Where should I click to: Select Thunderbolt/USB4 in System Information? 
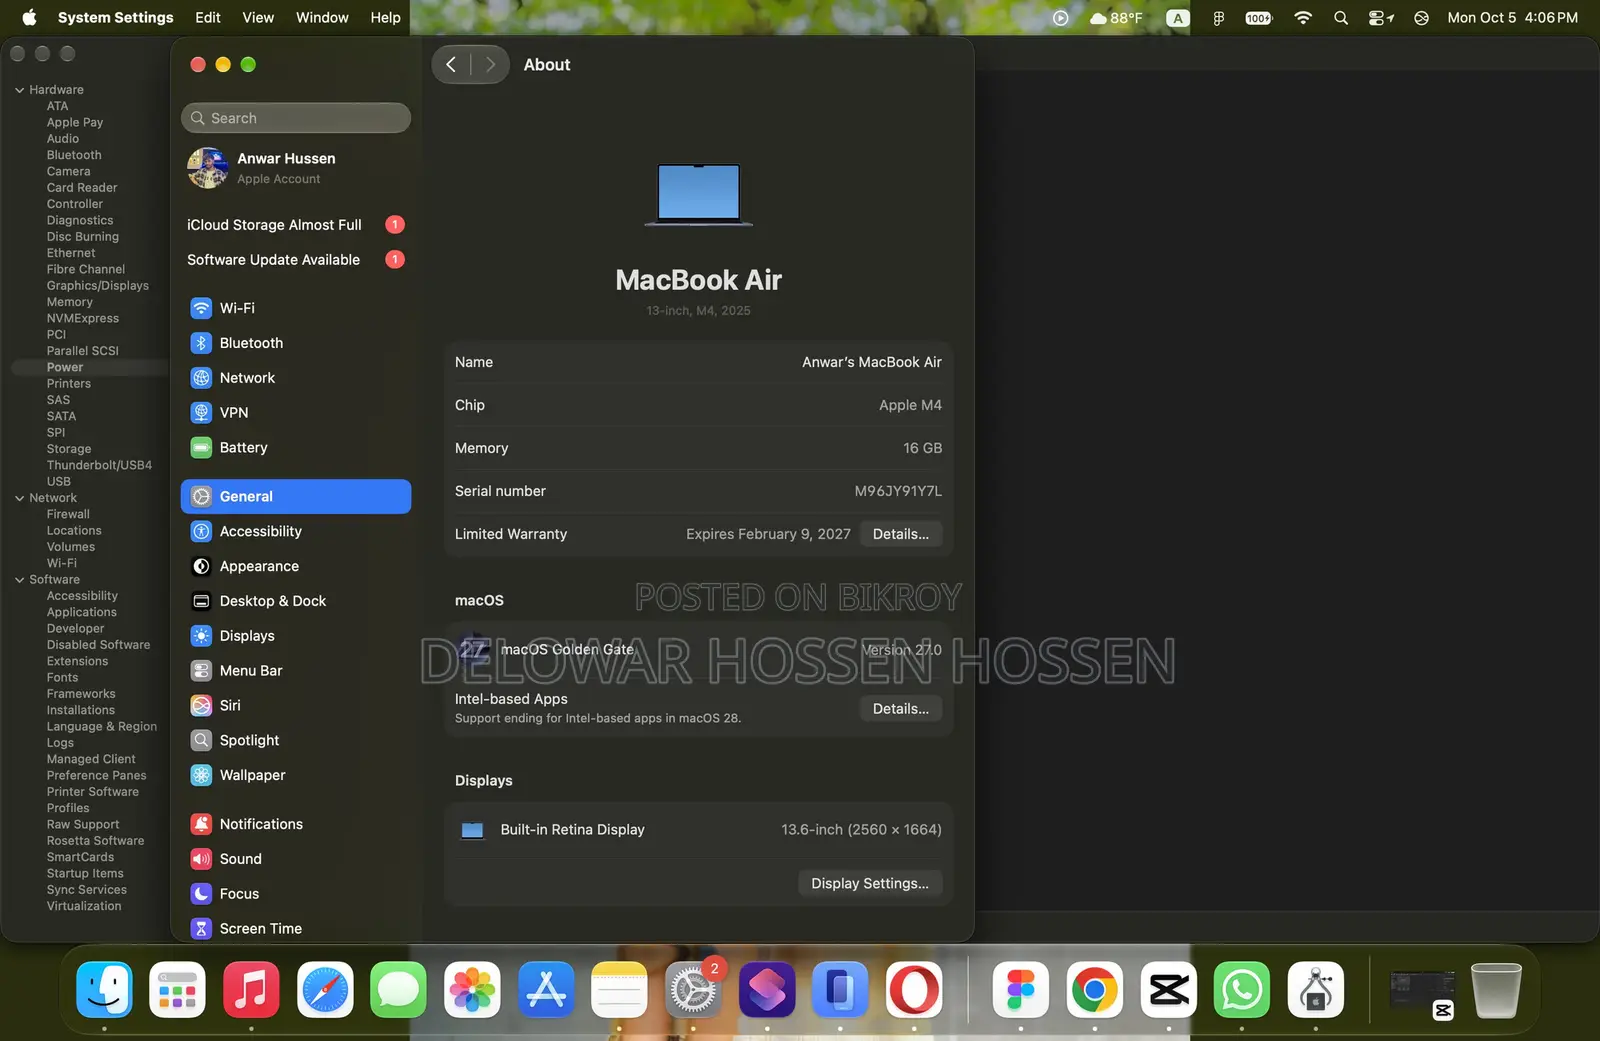(99, 465)
